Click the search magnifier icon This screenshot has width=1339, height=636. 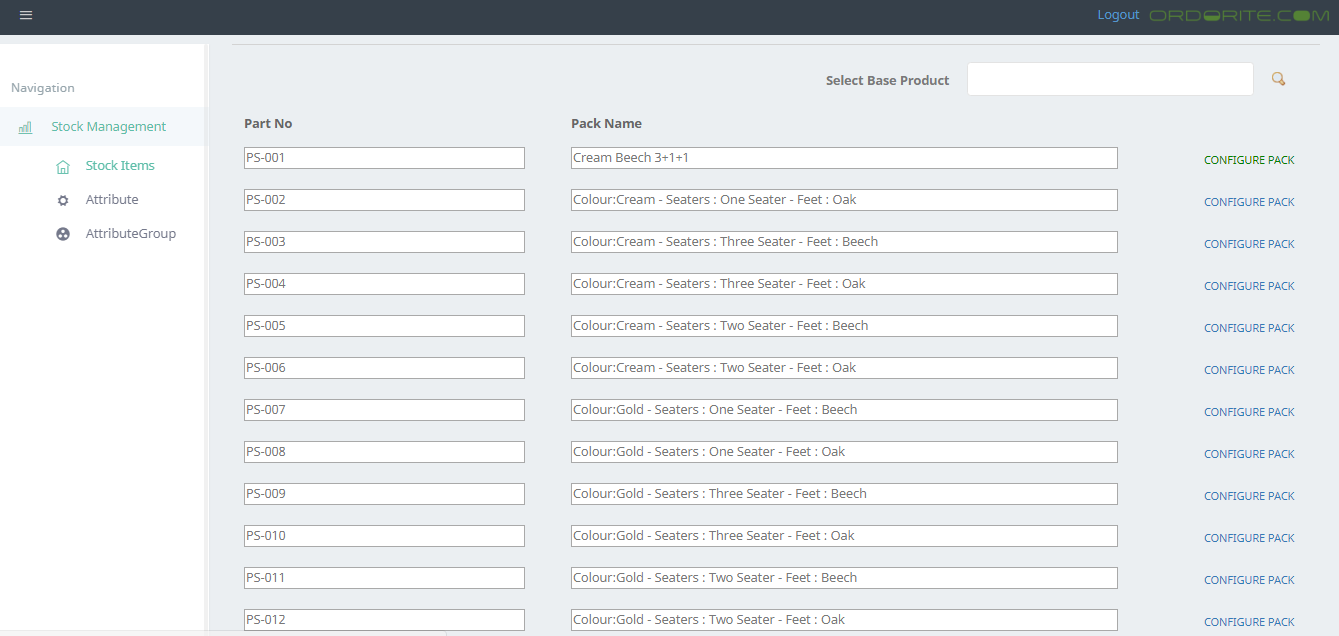pos(1278,79)
